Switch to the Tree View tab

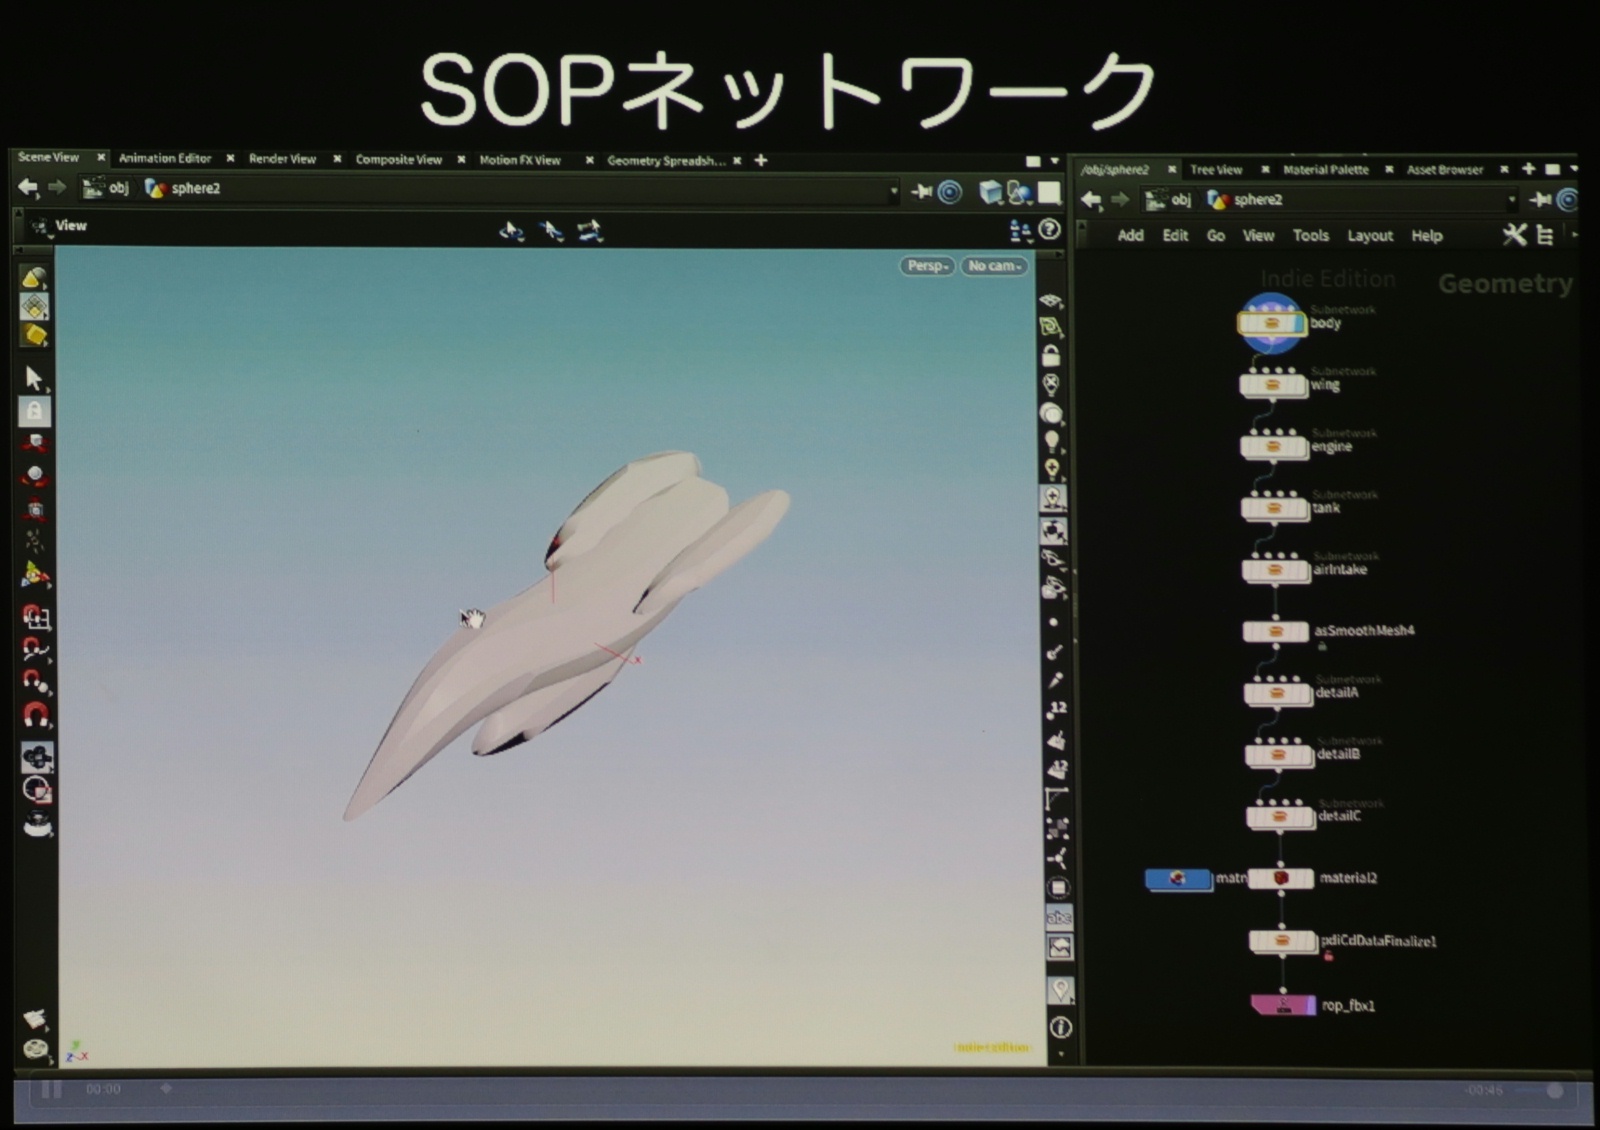[1216, 170]
